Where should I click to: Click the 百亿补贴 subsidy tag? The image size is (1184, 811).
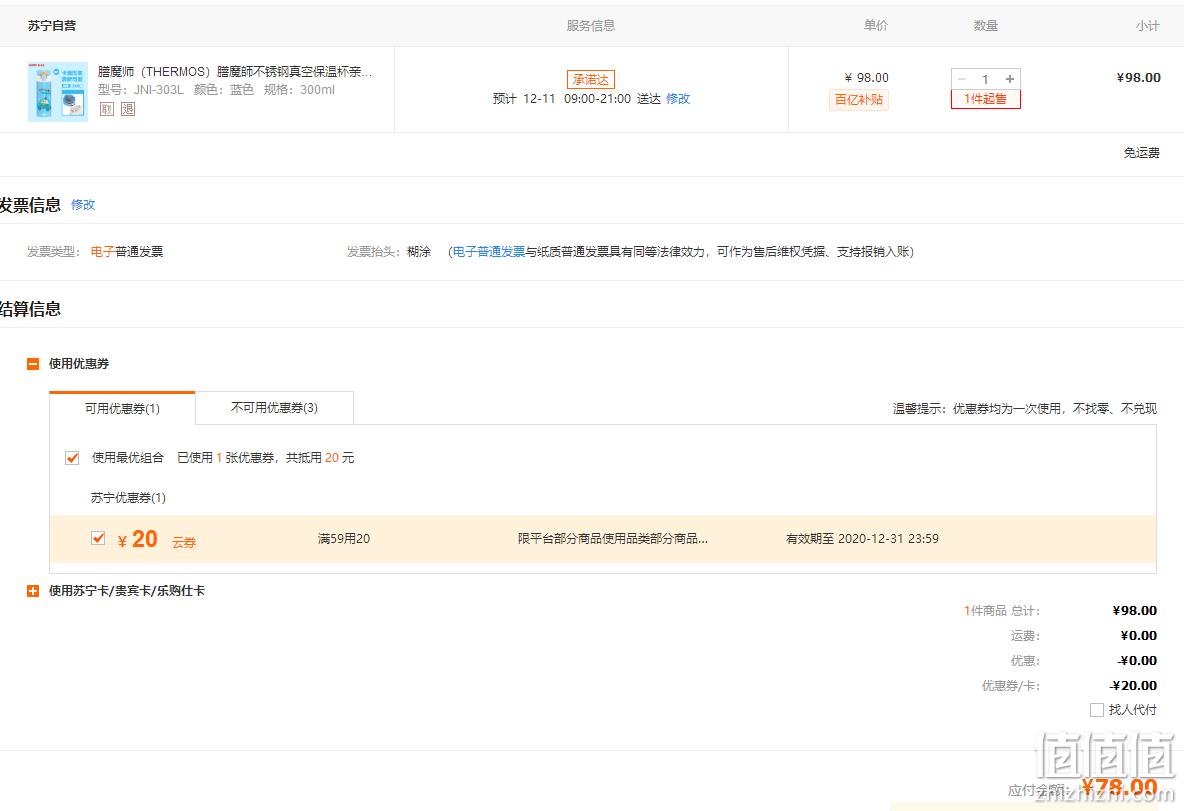(x=859, y=100)
